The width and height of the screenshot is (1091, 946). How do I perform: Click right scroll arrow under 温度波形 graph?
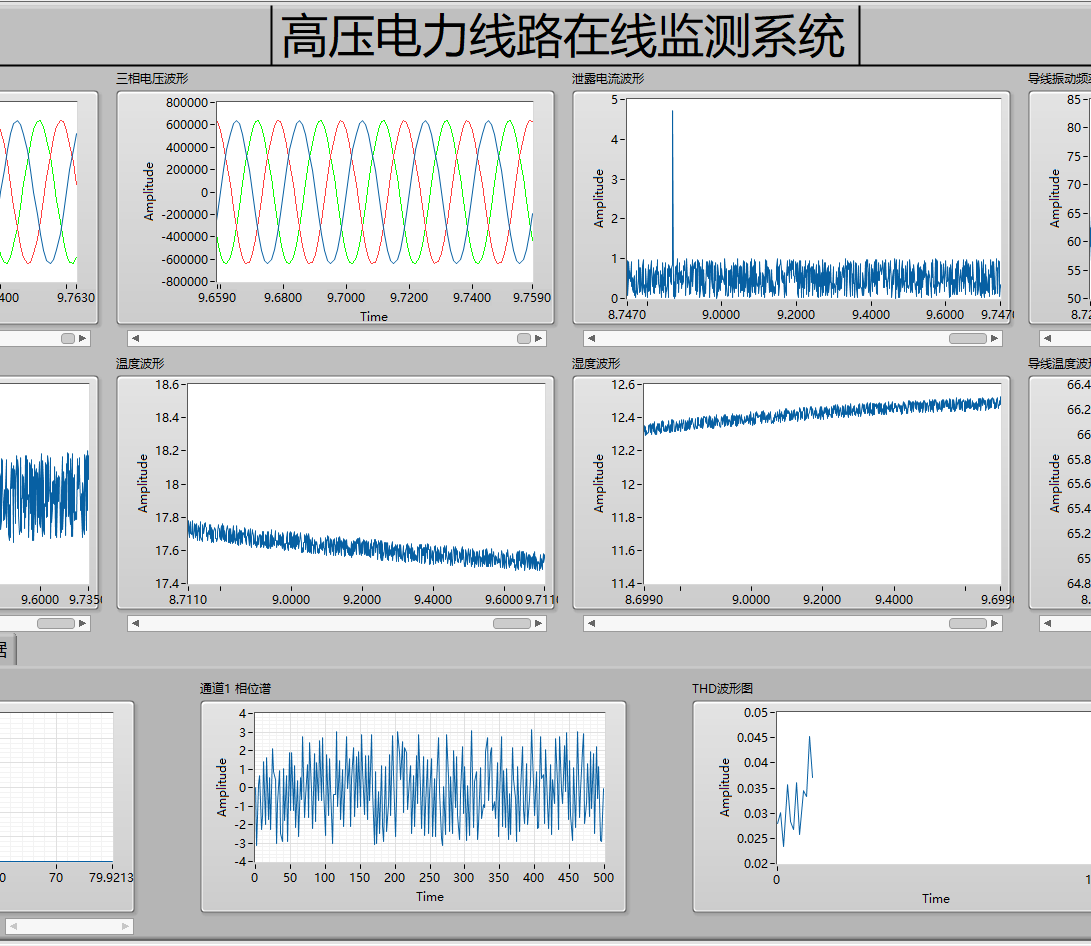538,623
